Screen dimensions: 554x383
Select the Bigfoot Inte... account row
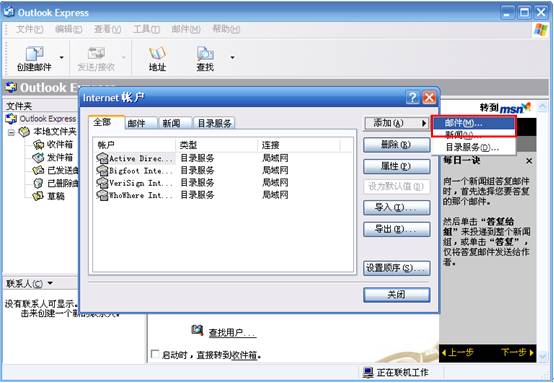(x=223, y=170)
